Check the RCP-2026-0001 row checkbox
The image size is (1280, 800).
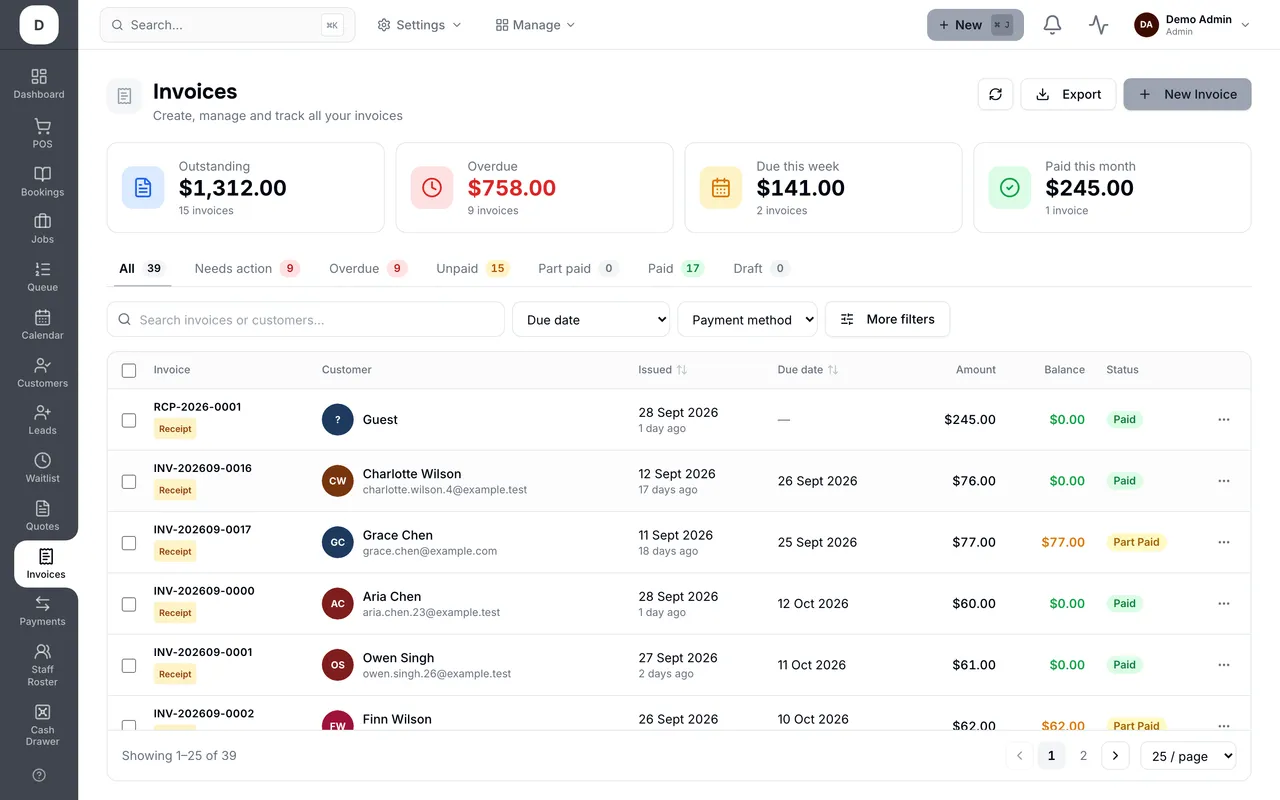129,420
